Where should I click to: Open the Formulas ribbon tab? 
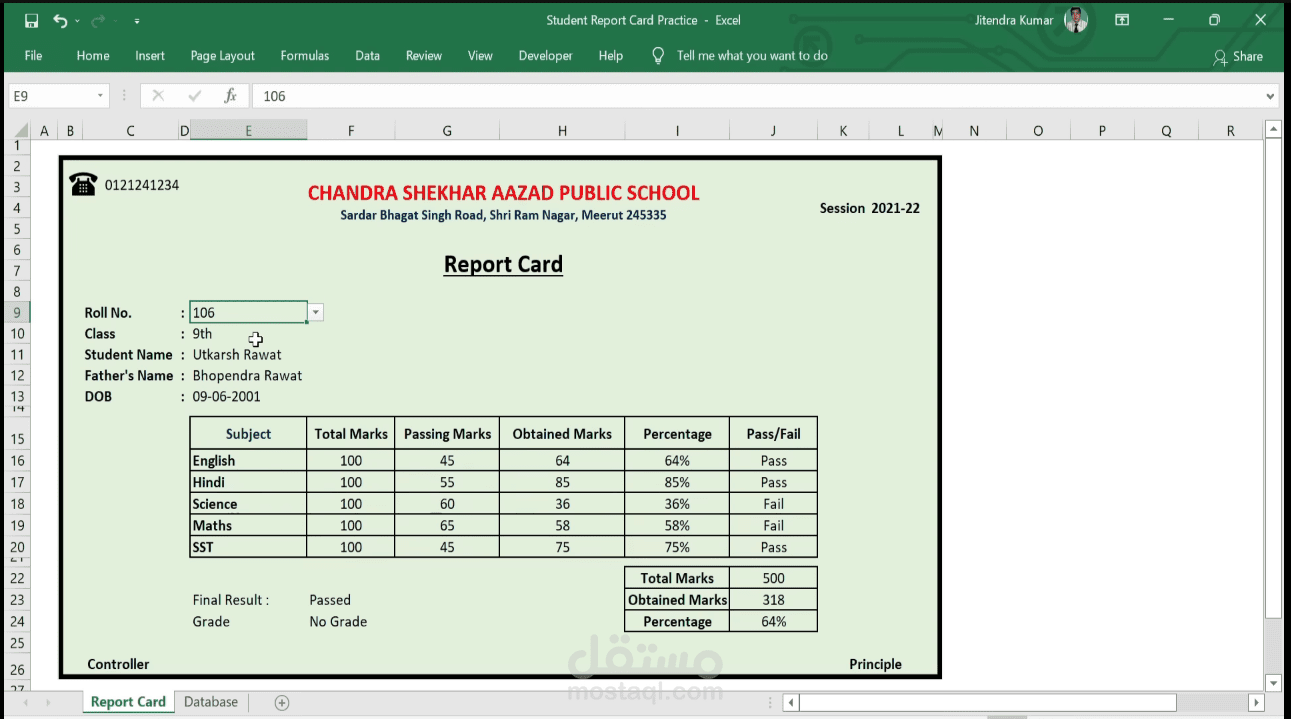pyautogui.click(x=305, y=56)
